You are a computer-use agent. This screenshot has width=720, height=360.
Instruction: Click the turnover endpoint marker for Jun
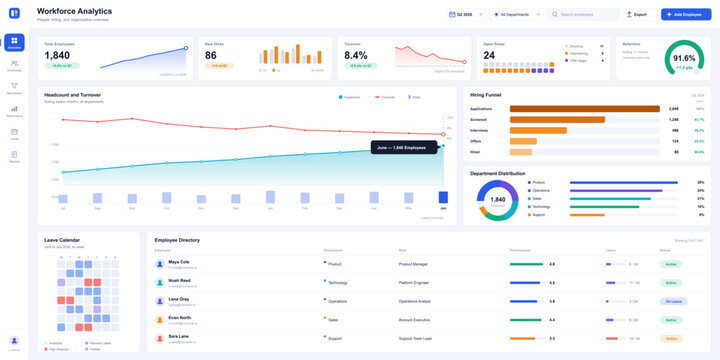[x=443, y=135]
